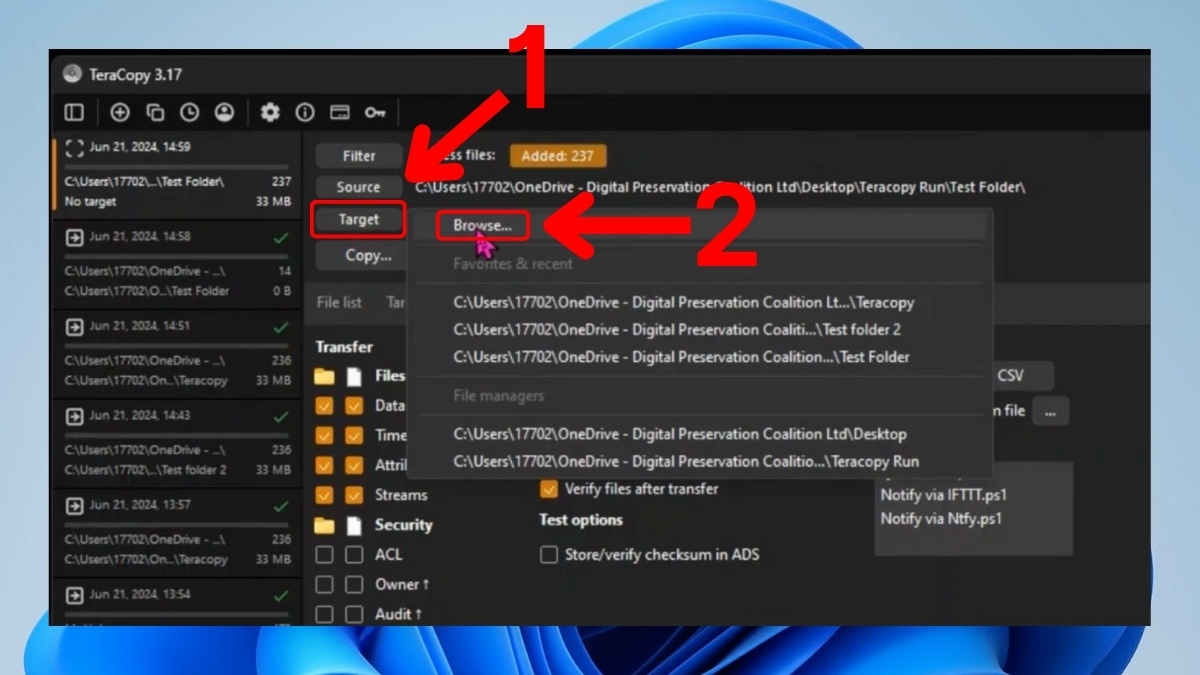Click the yellow folder icon beside Files
The image size is (1200, 675).
coord(324,377)
